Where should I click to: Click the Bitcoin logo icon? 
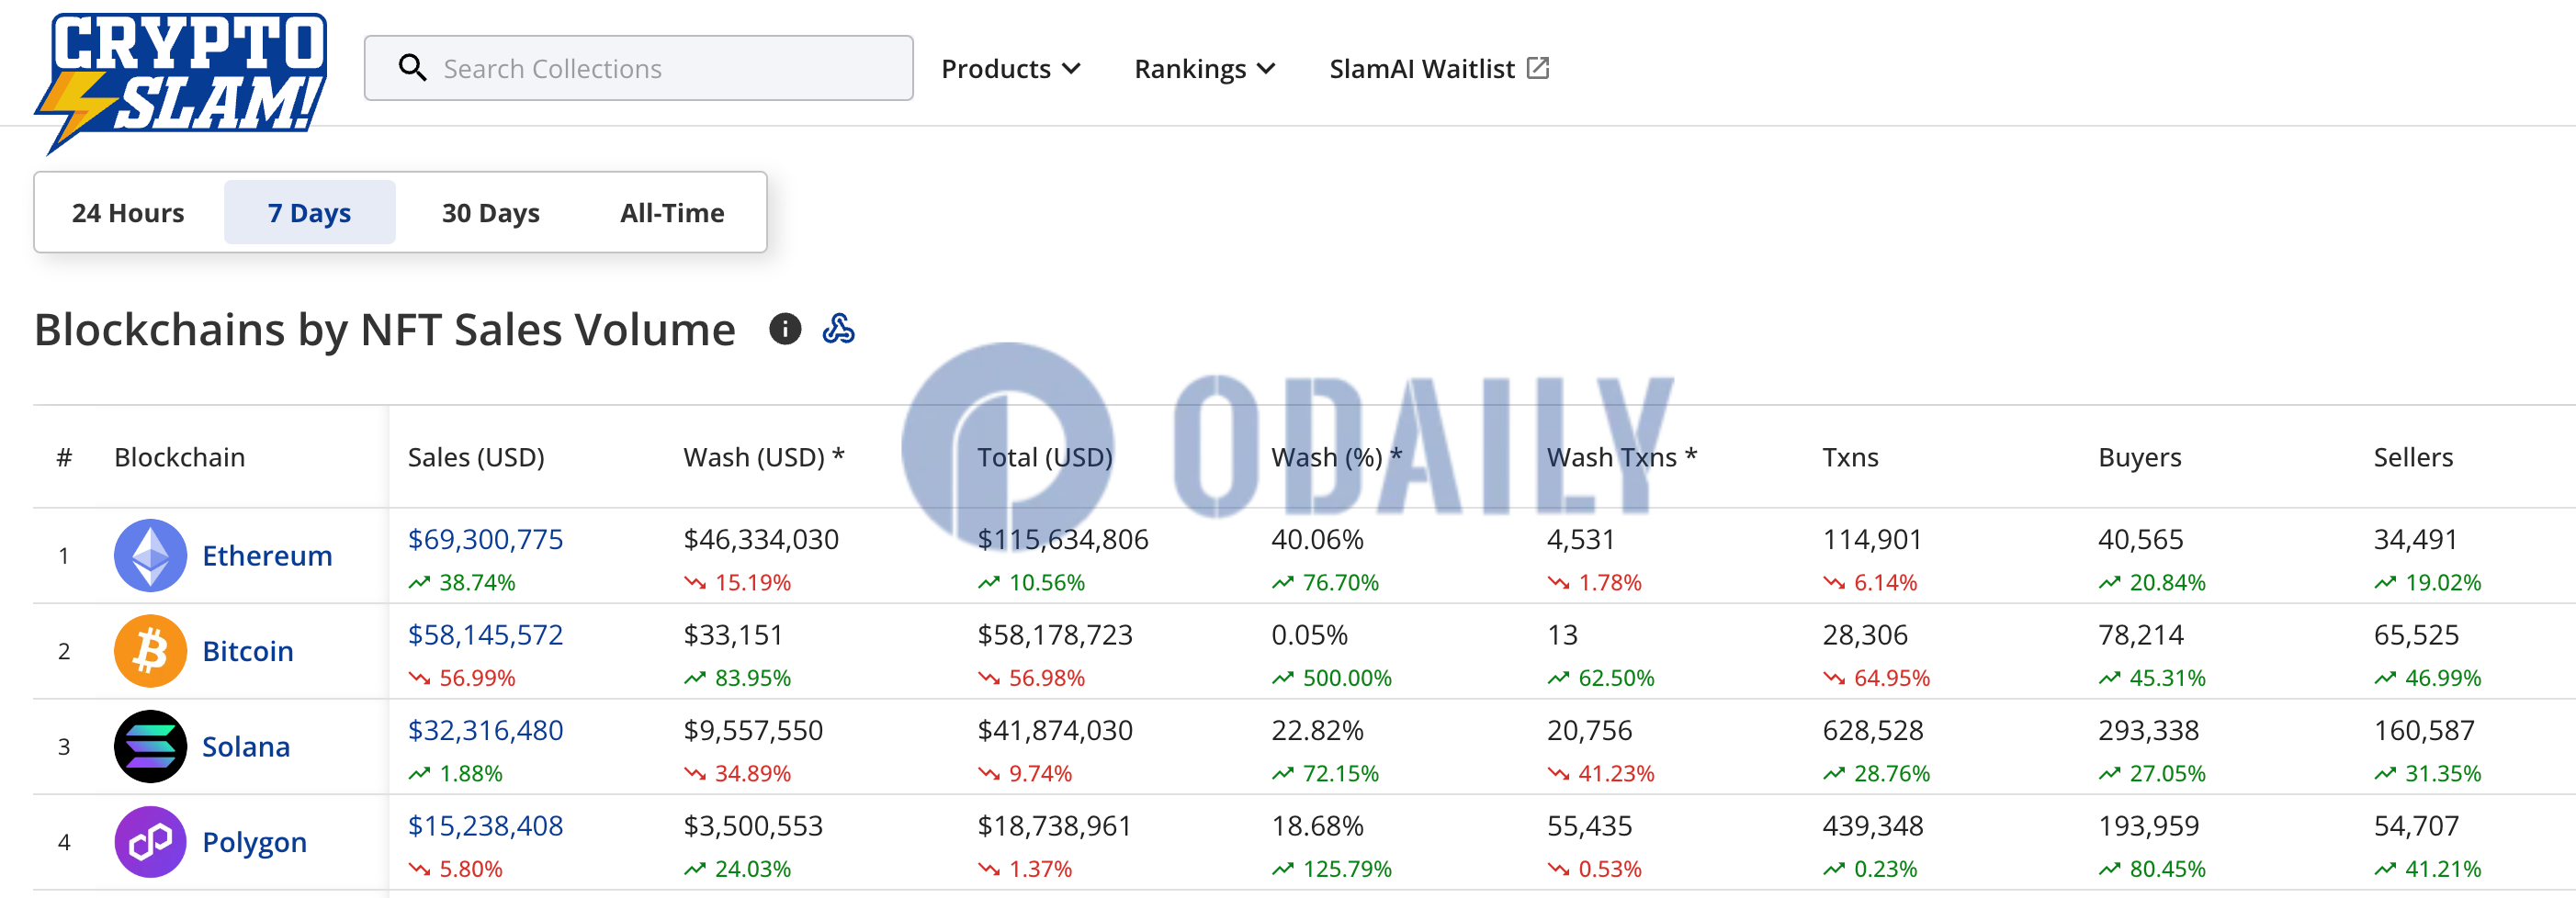[x=150, y=651]
